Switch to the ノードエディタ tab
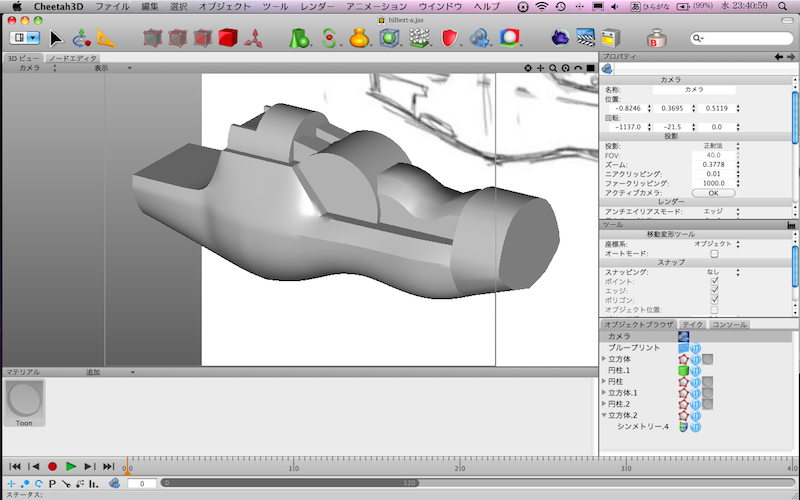Image resolution: width=800 pixels, height=500 pixels. pos(71,58)
